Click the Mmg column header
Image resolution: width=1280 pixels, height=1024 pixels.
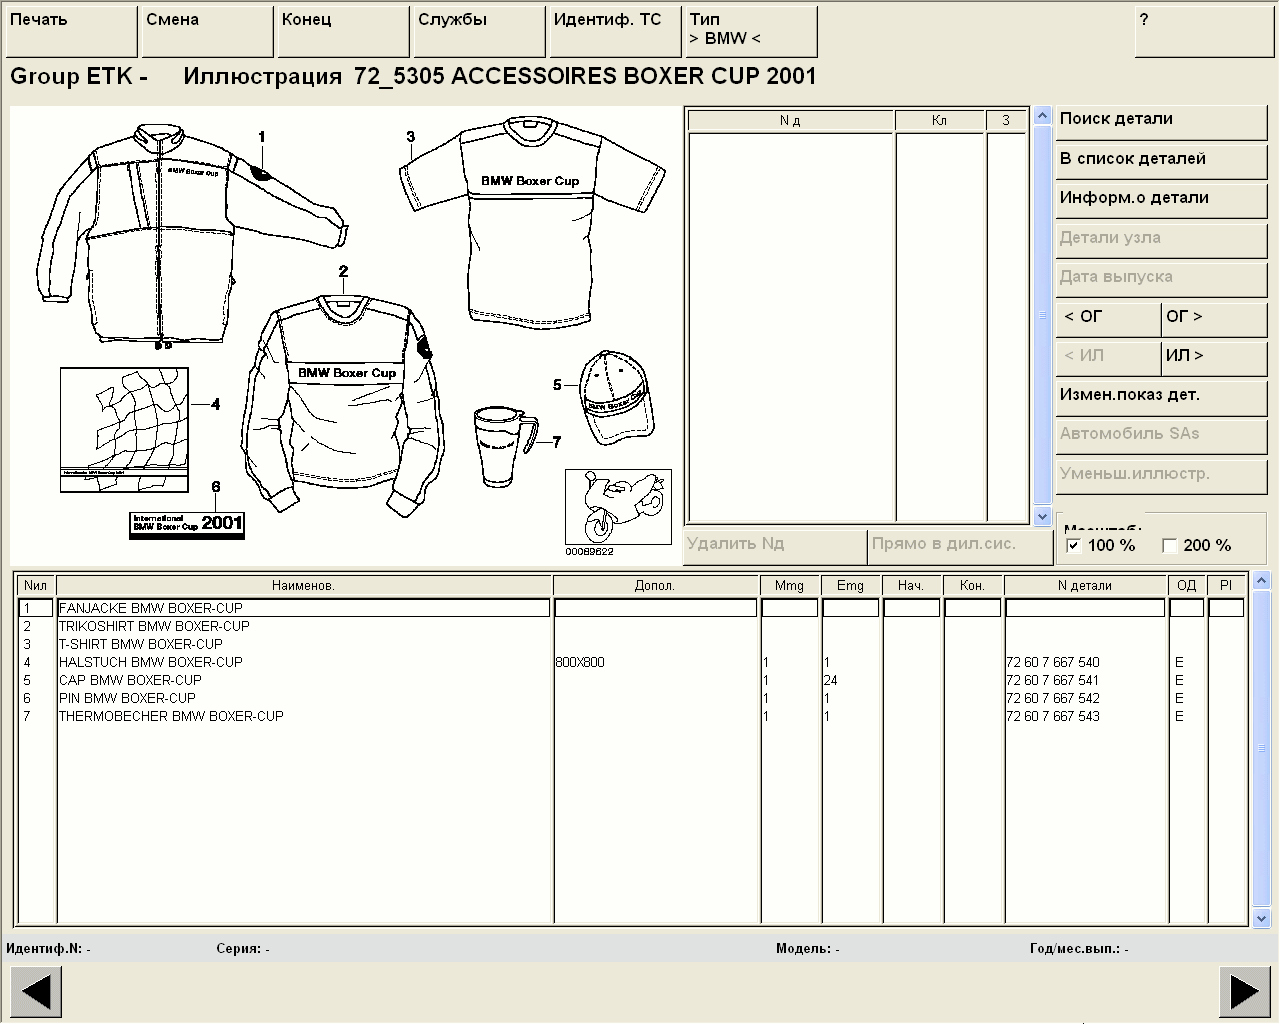click(x=789, y=586)
